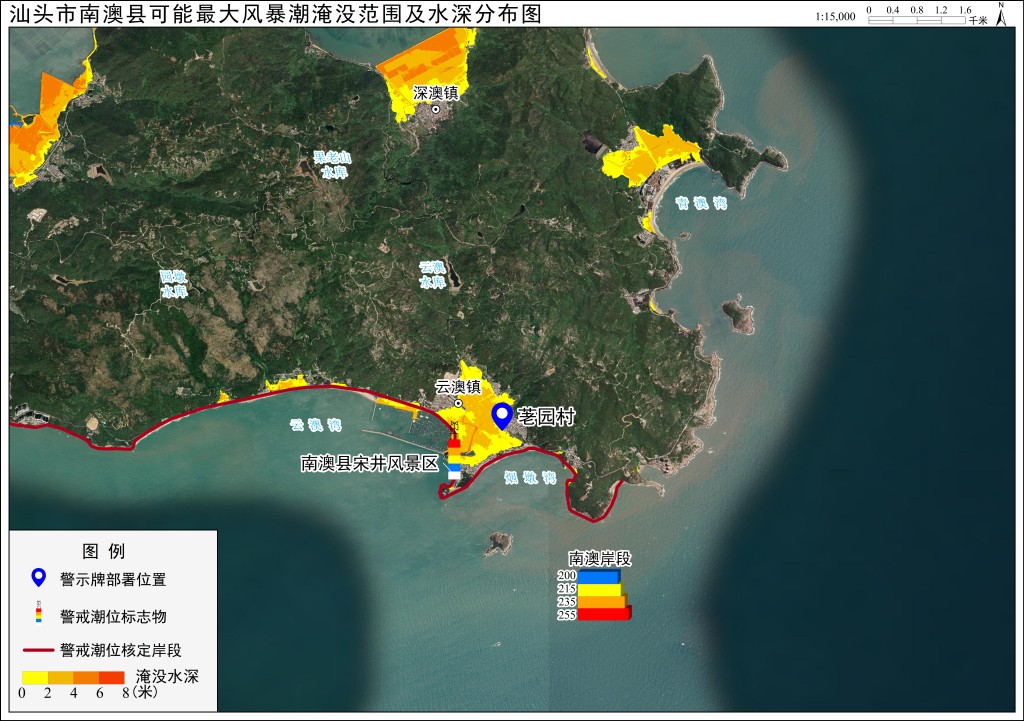Click the map title 汕头市南澳县可能最大风暴潮淹没范围及水深分布图
1024x721 pixels.
[x=275, y=14]
